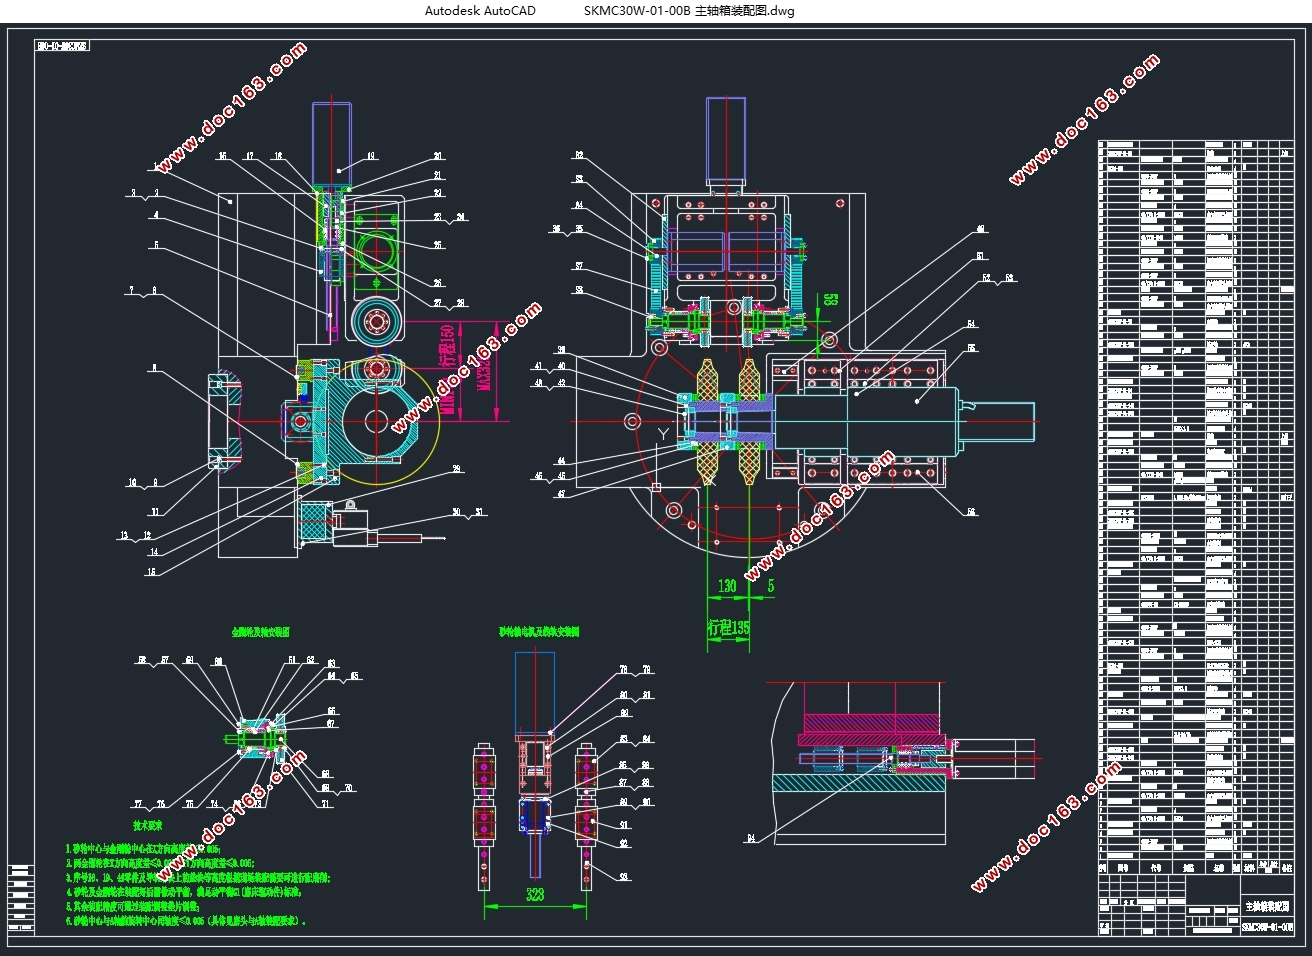
Task: Select part balloon number 93 in rail view
Action: [624, 877]
